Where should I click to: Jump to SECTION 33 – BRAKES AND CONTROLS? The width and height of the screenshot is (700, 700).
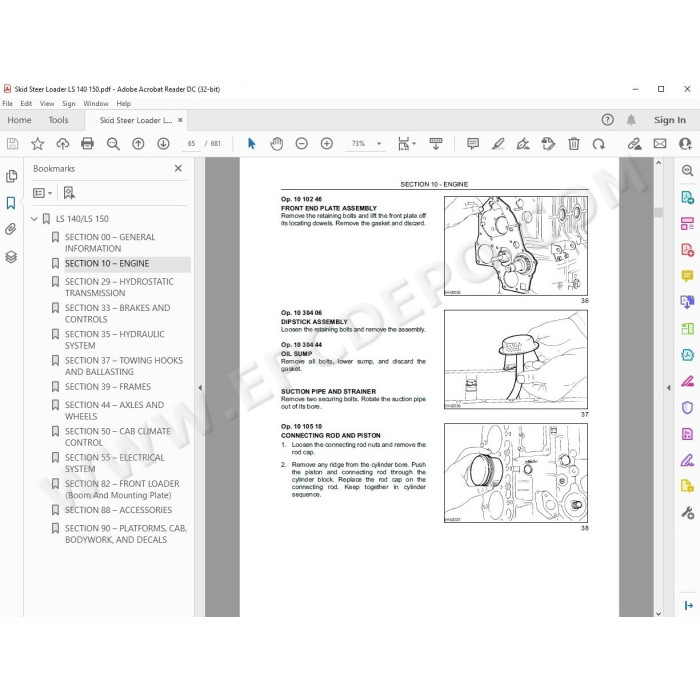pos(117,313)
